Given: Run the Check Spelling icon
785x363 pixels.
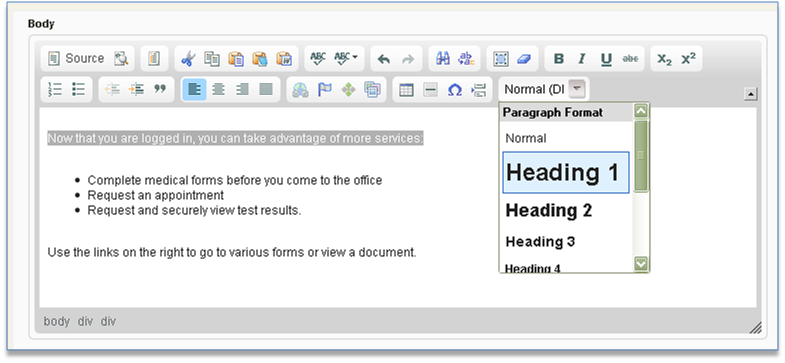Looking at the screenshot, I should [318, 59].
